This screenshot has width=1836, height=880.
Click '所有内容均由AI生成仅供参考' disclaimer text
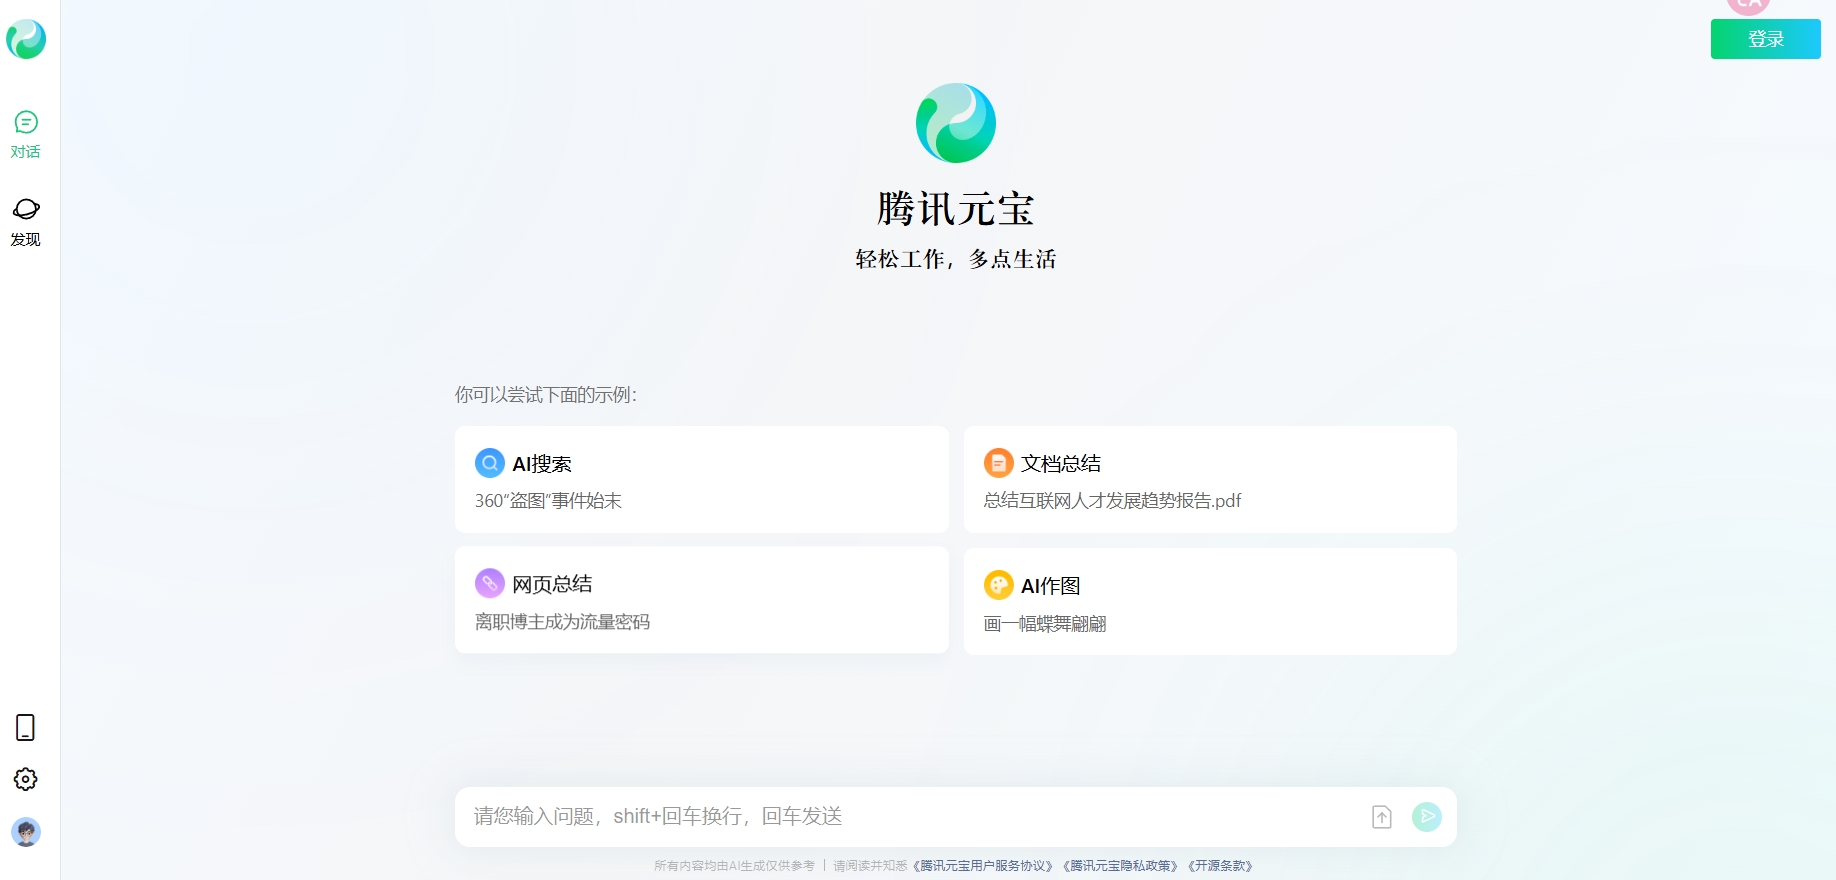735,866
